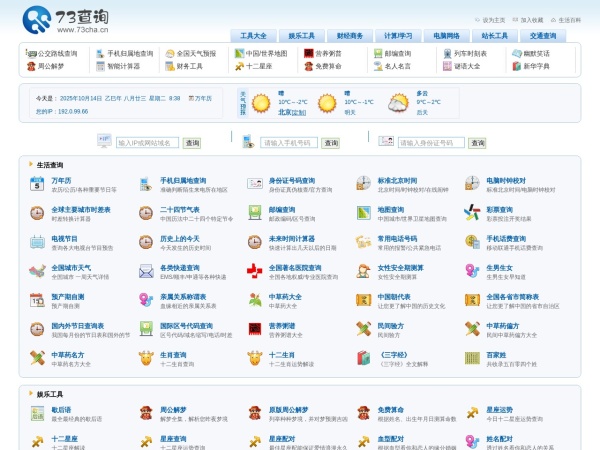Open the 原版周公解梦 link

click(289, 410)
